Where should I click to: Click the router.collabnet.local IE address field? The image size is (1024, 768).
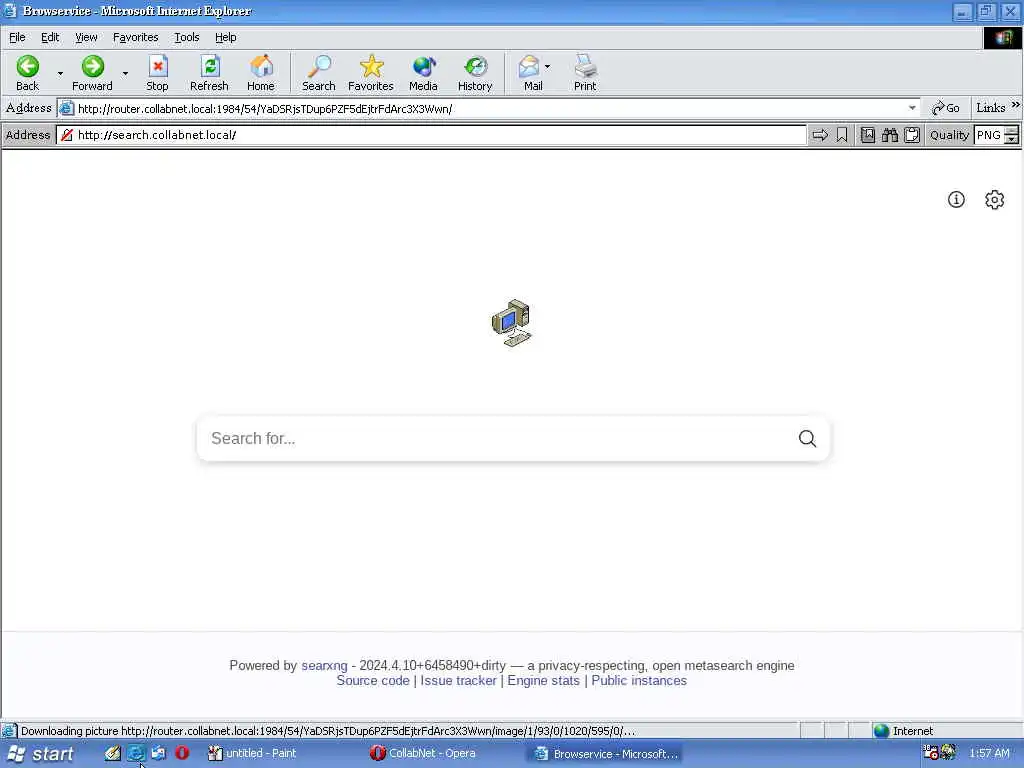click(490, 108)
